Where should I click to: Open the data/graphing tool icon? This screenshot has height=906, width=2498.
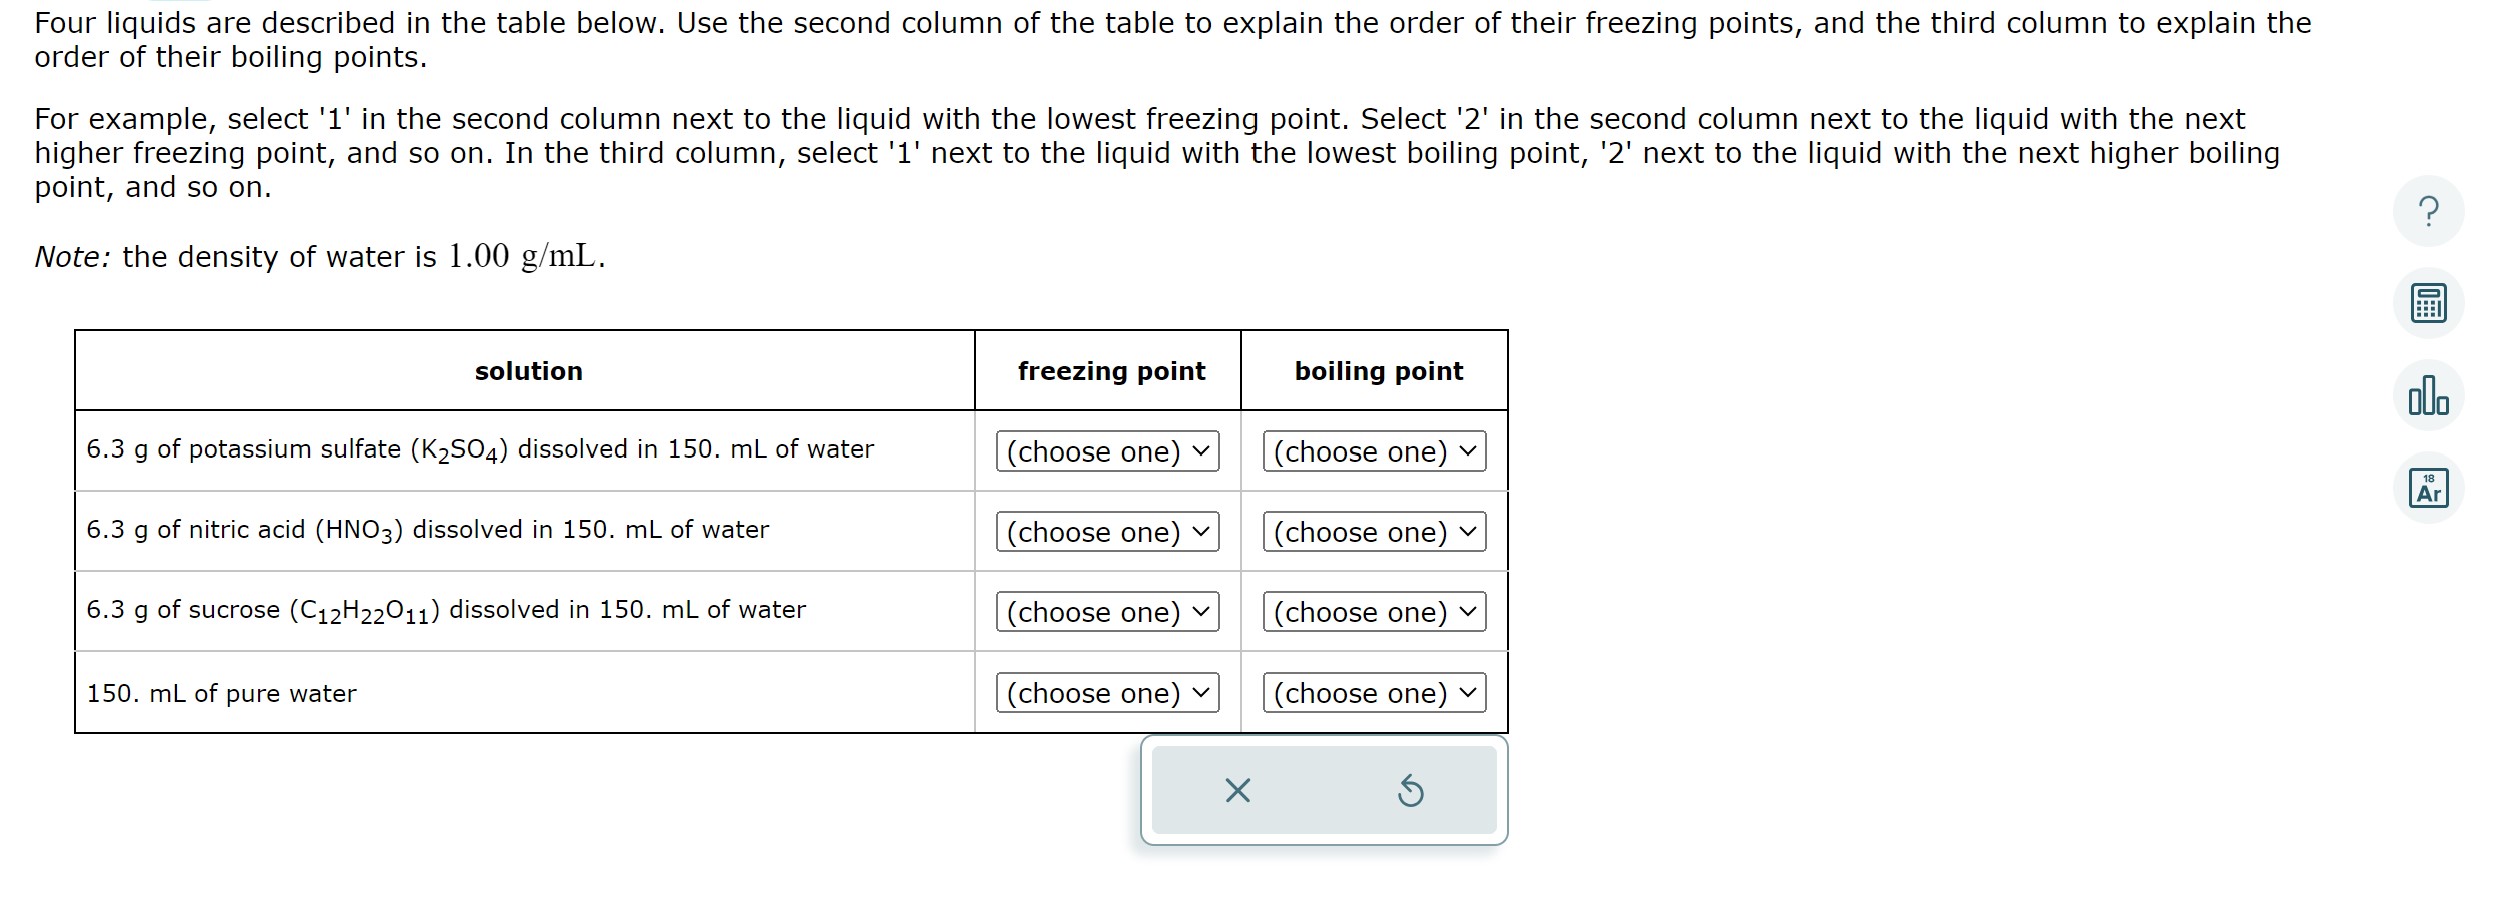[x=2430, y=394]
